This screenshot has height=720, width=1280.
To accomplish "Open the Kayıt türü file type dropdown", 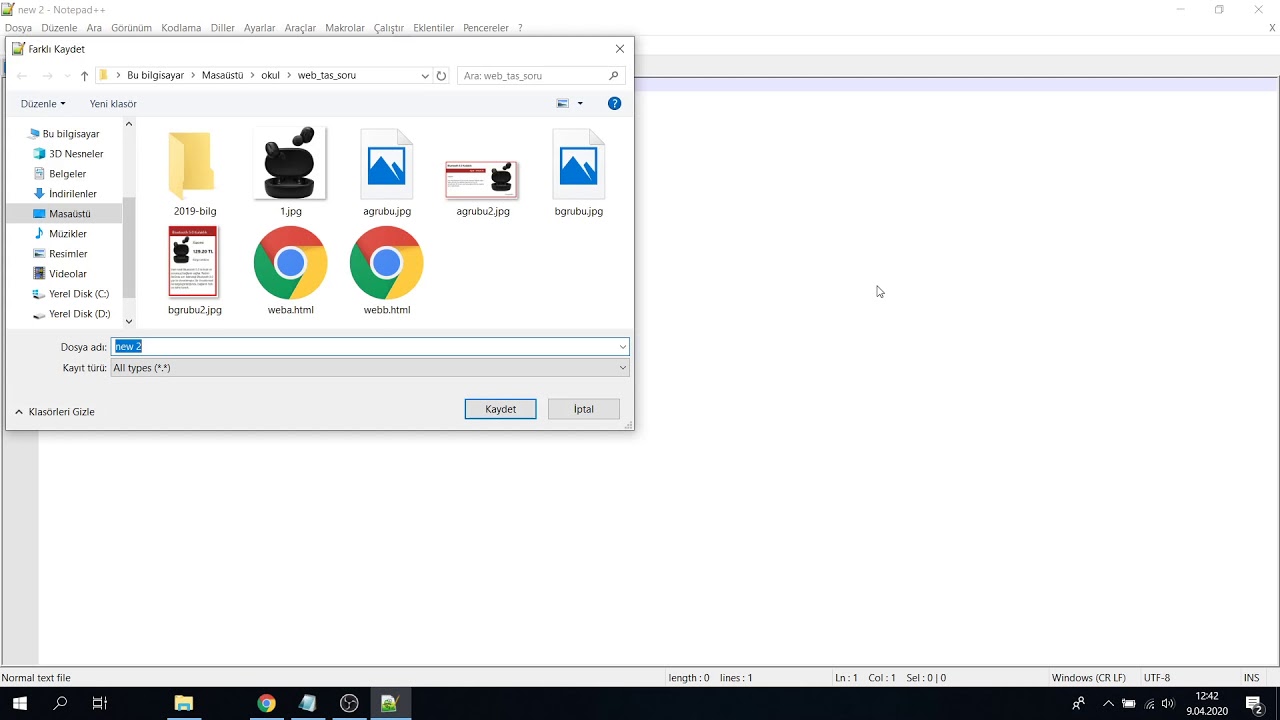I will tap(370, 368).
